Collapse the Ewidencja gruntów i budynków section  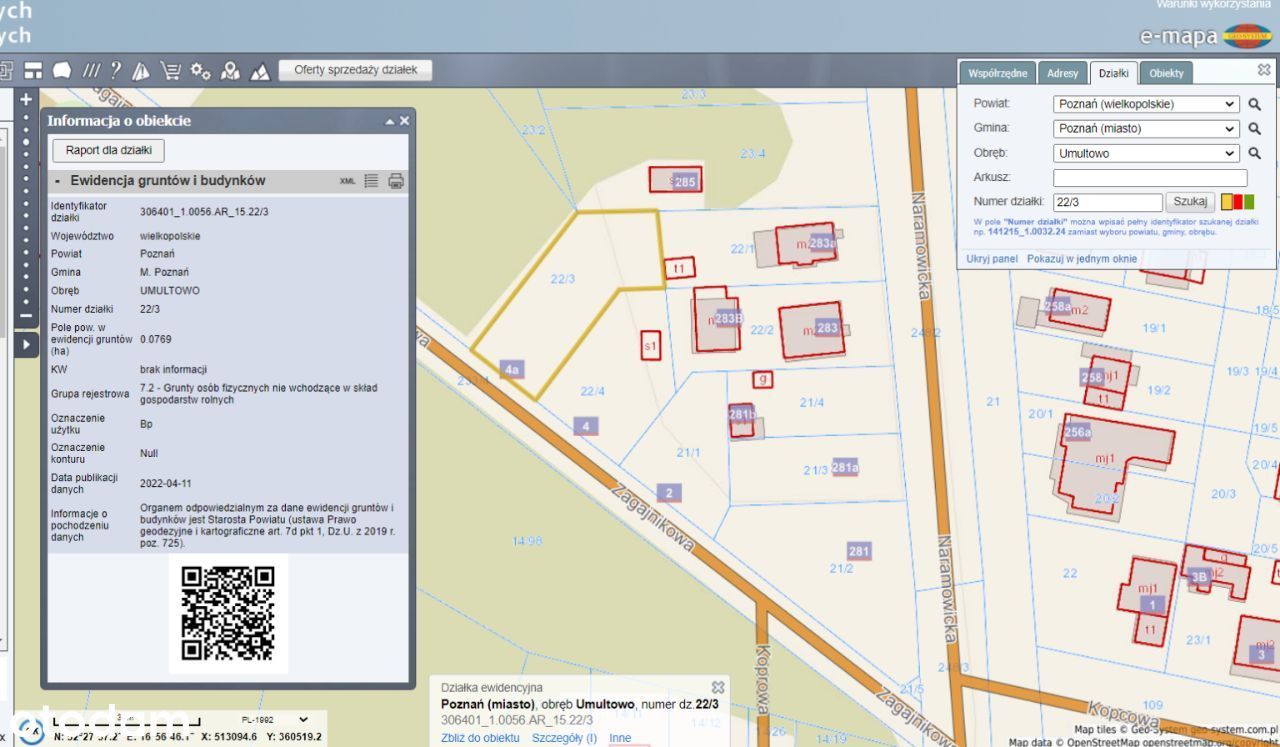click(x=58, y=181)
